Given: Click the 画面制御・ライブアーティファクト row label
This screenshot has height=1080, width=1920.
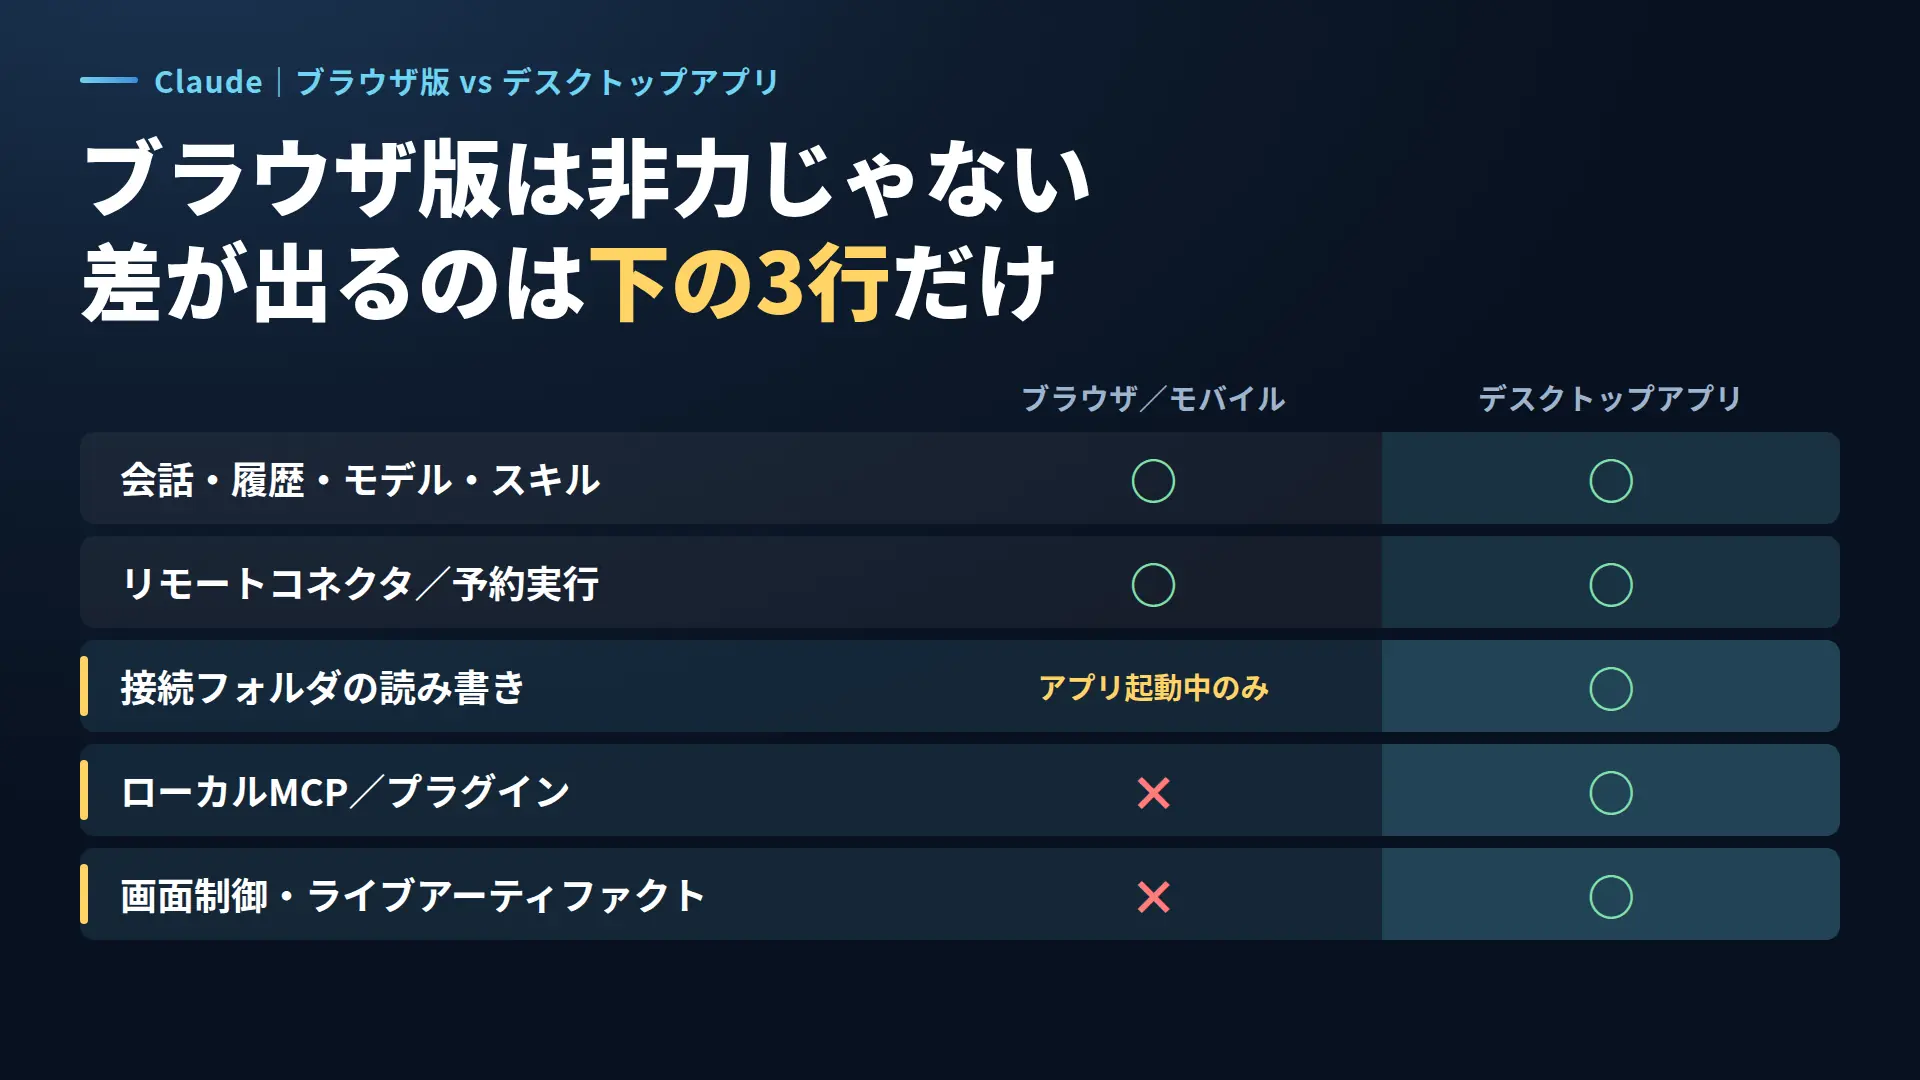Looking at the screenshot, I should [413, 896].
